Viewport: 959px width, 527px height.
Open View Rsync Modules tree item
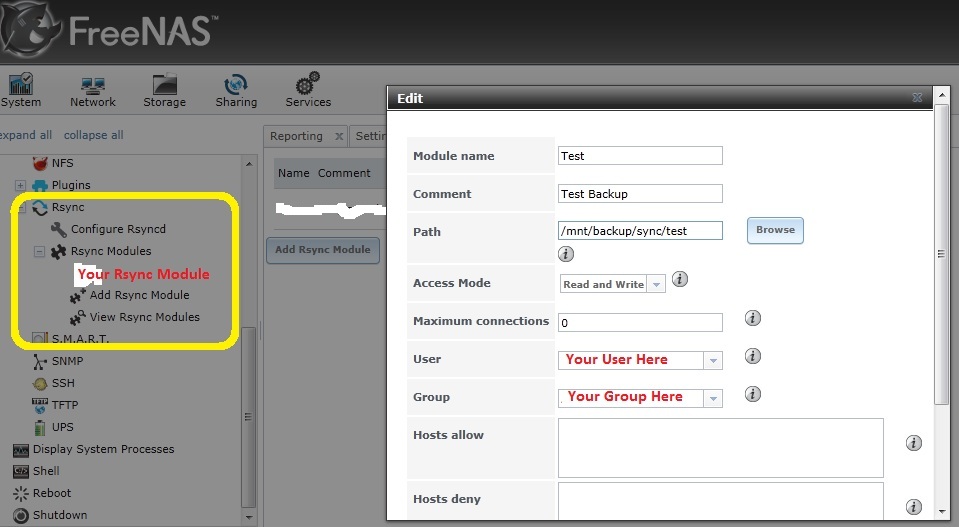tap(144, 317)
